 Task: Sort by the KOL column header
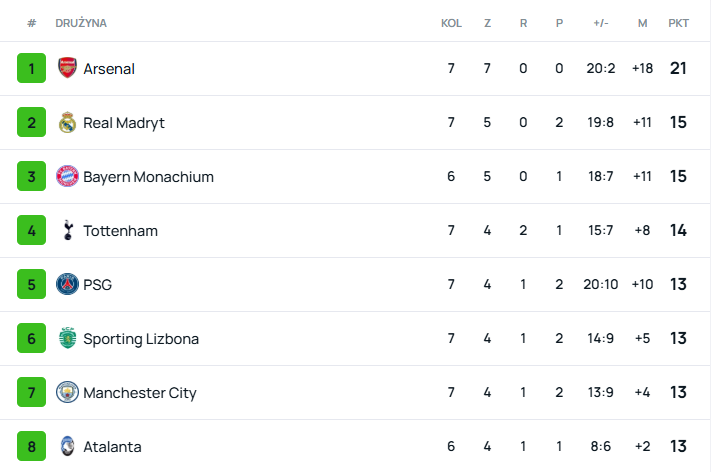pyautogui.click(x=451, y=23)
